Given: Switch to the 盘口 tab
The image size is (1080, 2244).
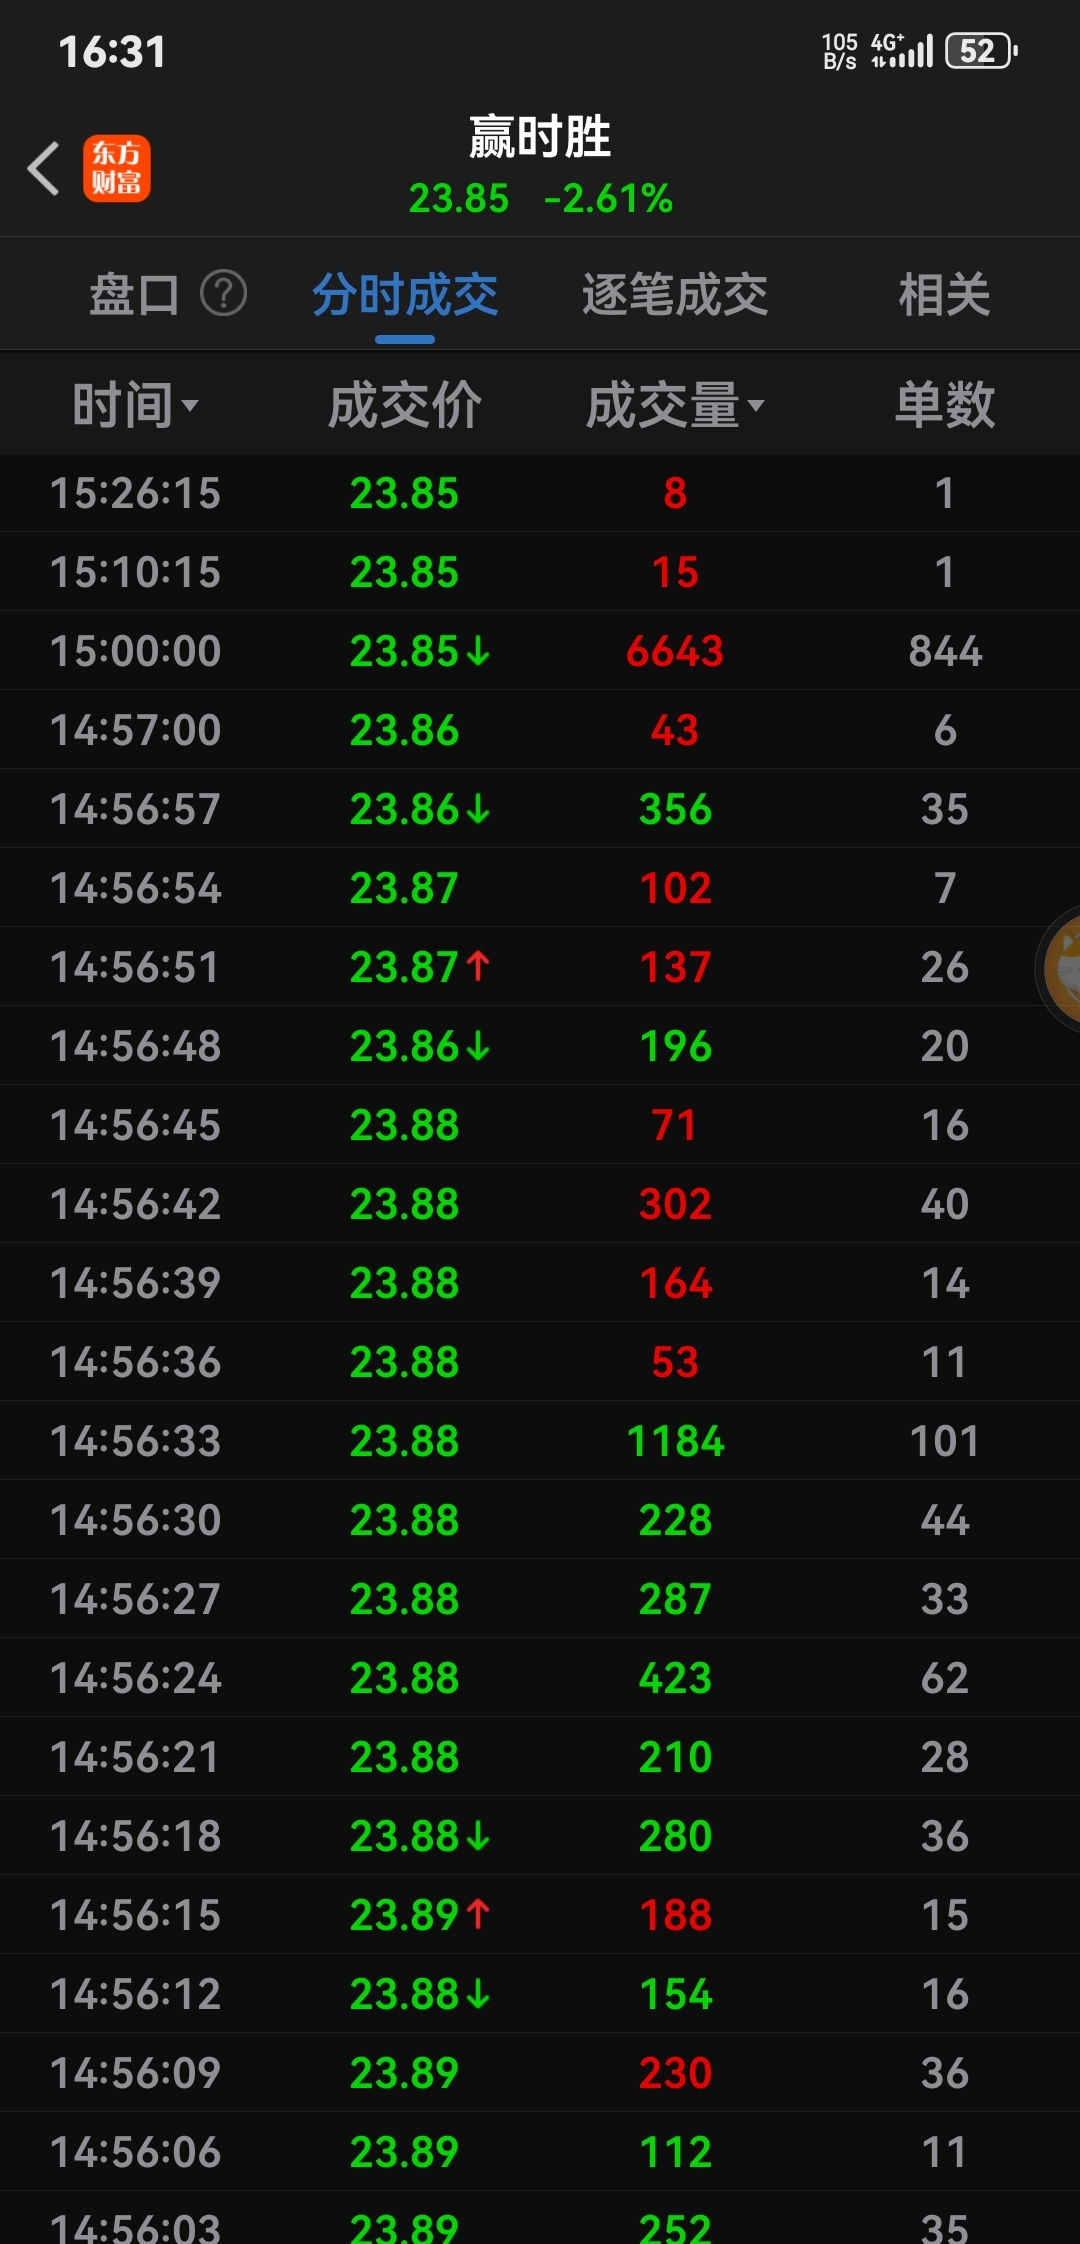Looking at the screenshot, I should (135, 294).
